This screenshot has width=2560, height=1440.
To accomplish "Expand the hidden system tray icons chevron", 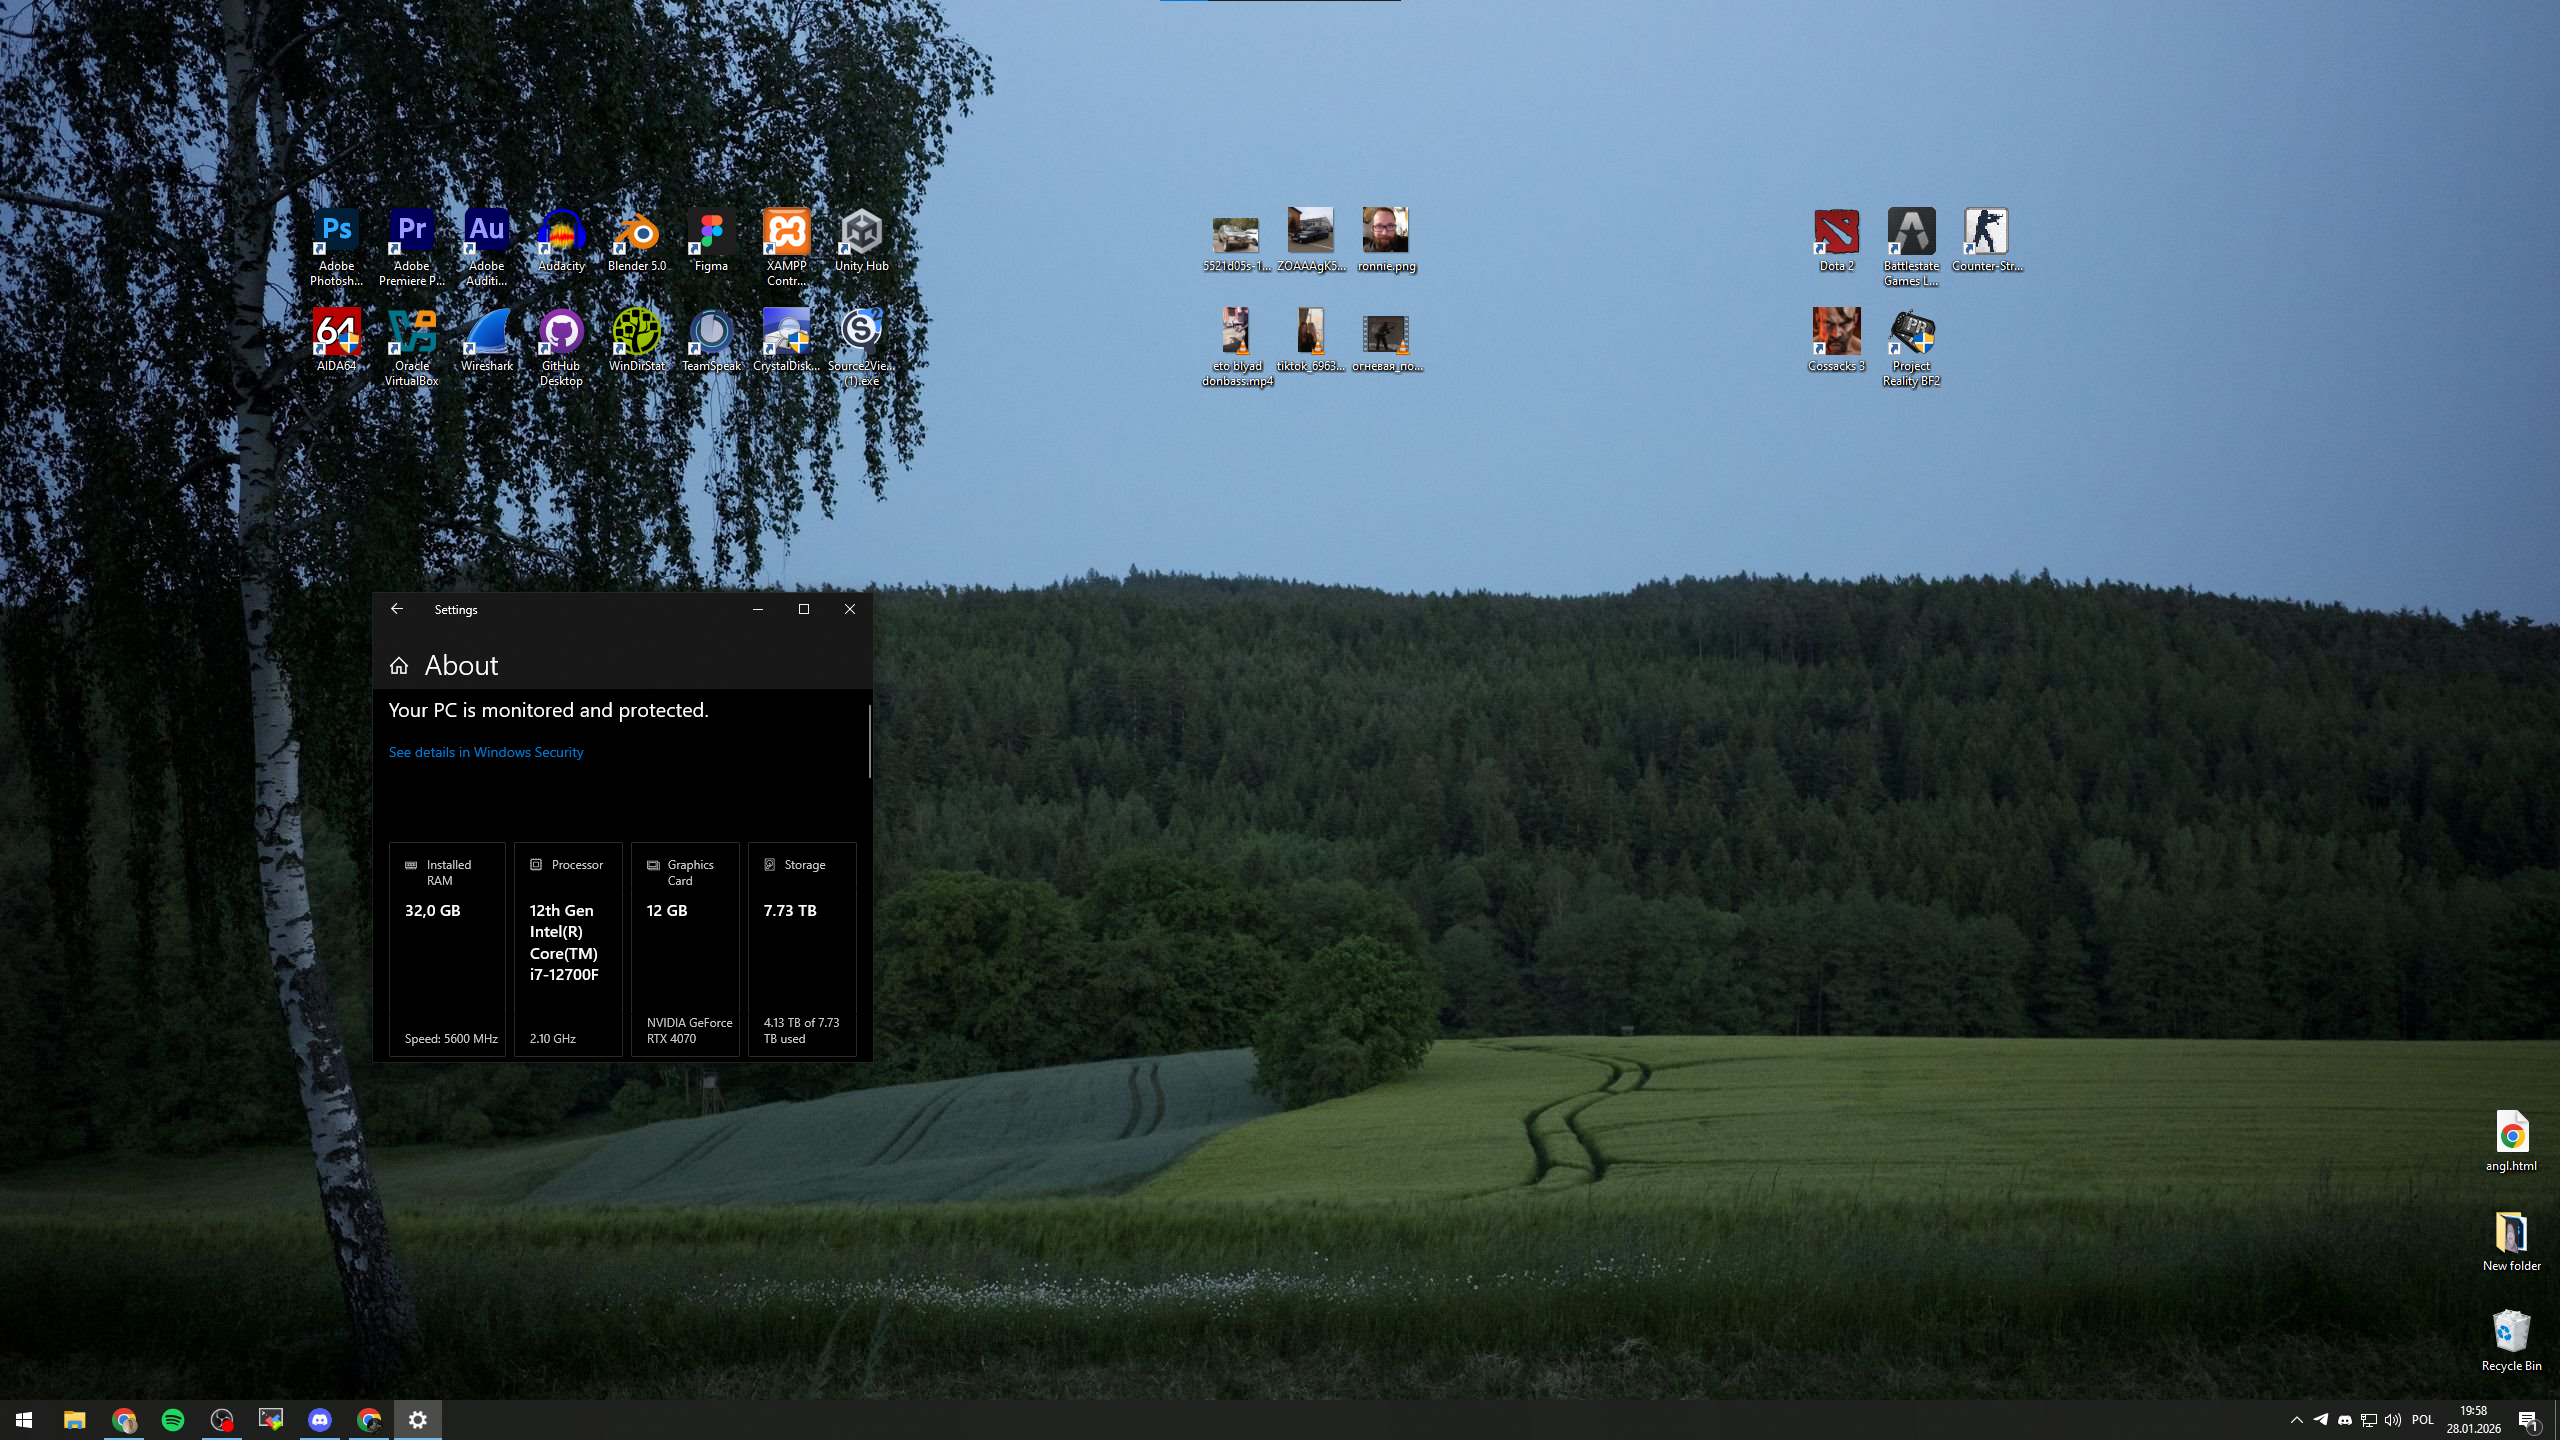I will pyautogui.click(x=2297, y=1420).
